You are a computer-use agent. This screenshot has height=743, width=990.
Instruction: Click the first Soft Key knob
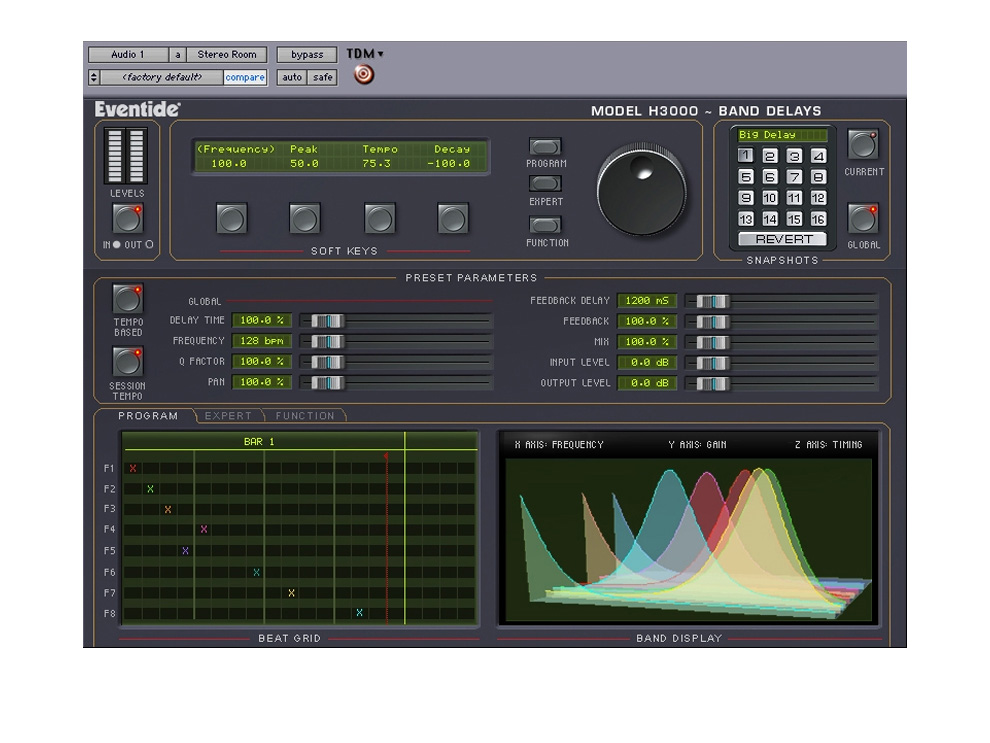[x=231, y=218]
